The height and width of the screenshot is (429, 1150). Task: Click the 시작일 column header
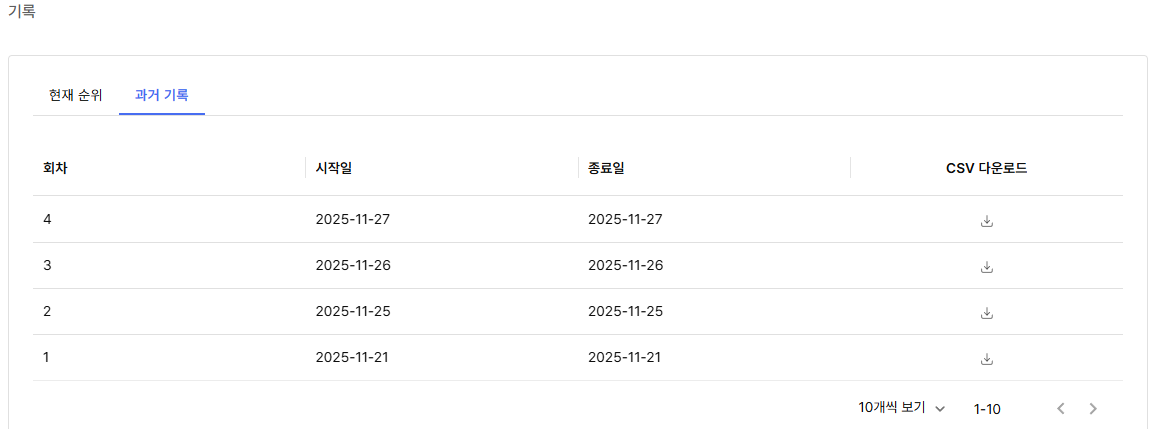tap(333, 168)
